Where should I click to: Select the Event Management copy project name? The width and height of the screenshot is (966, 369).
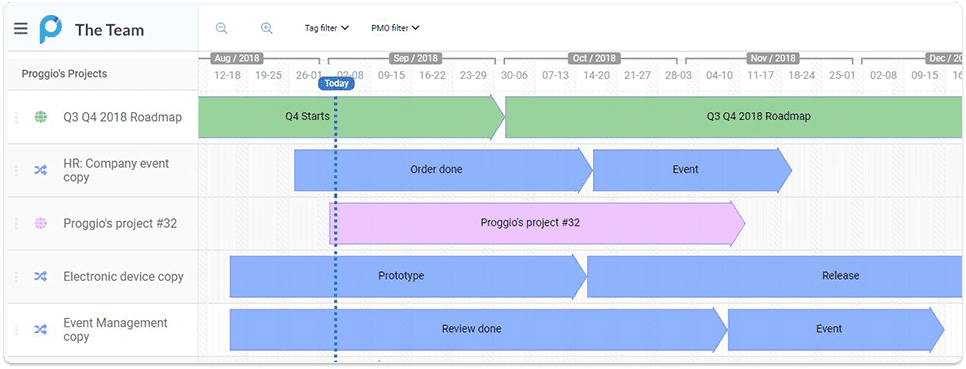(115, 330)
